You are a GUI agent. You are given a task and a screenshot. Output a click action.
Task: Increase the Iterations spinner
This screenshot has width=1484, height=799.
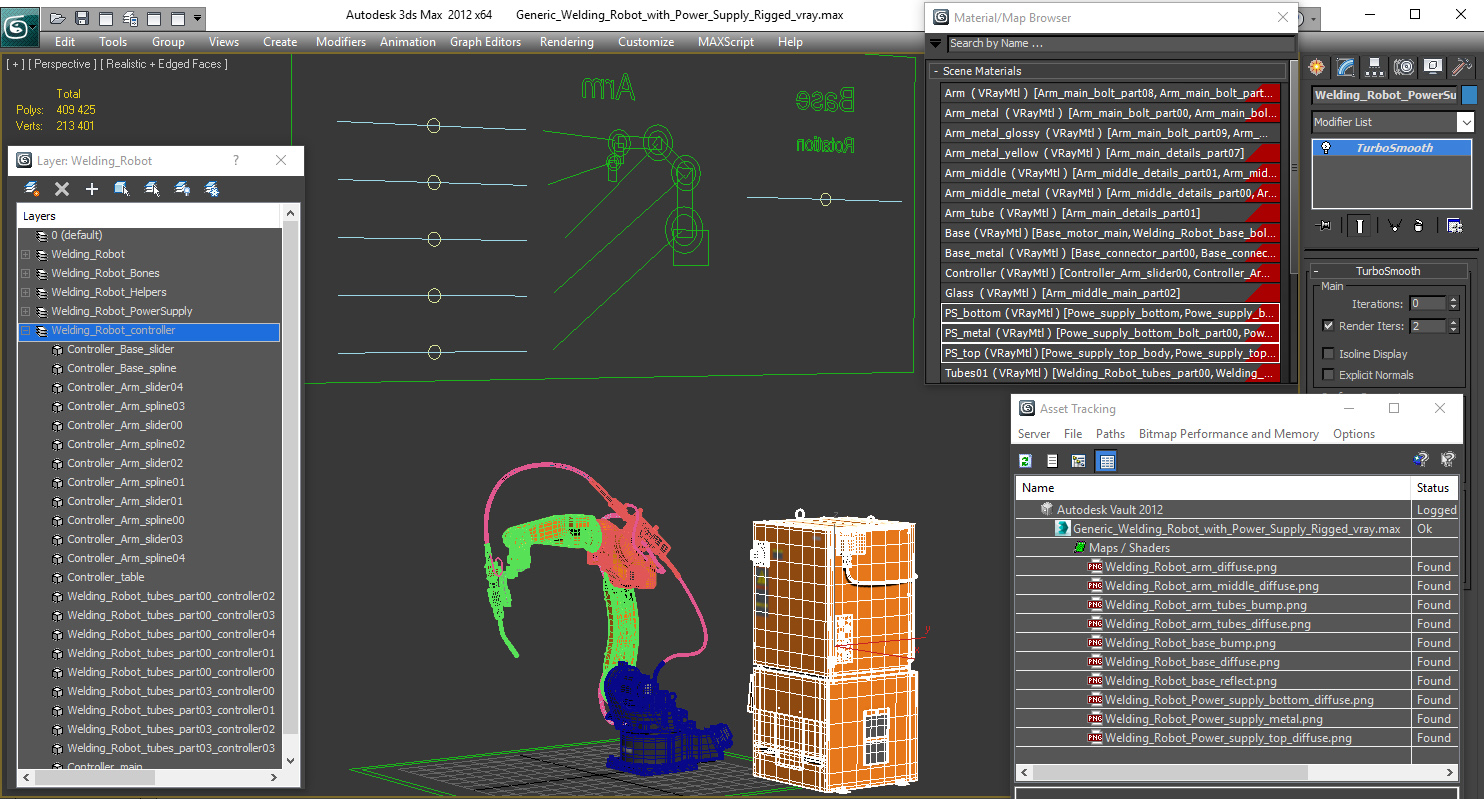click(1453, 300)
